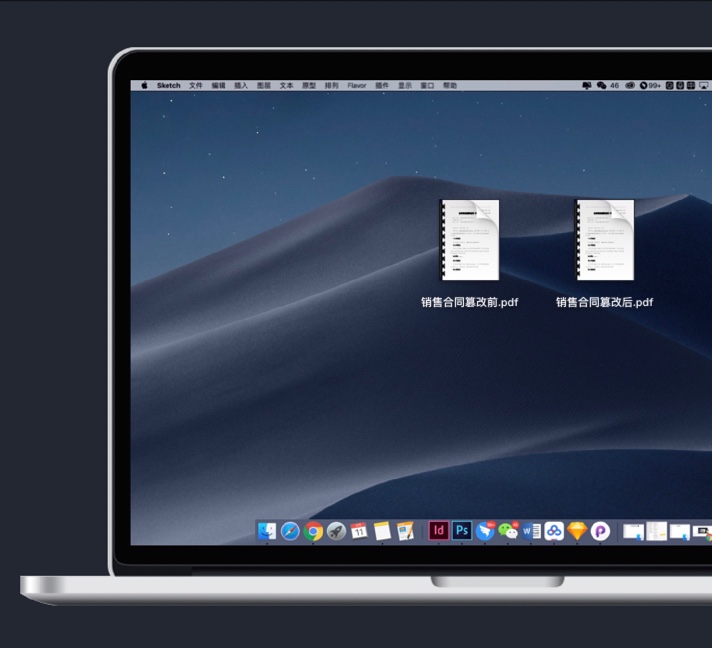The image size is (712, 648).
Task: Open the 文本 menu
Action: click(287, 85)
